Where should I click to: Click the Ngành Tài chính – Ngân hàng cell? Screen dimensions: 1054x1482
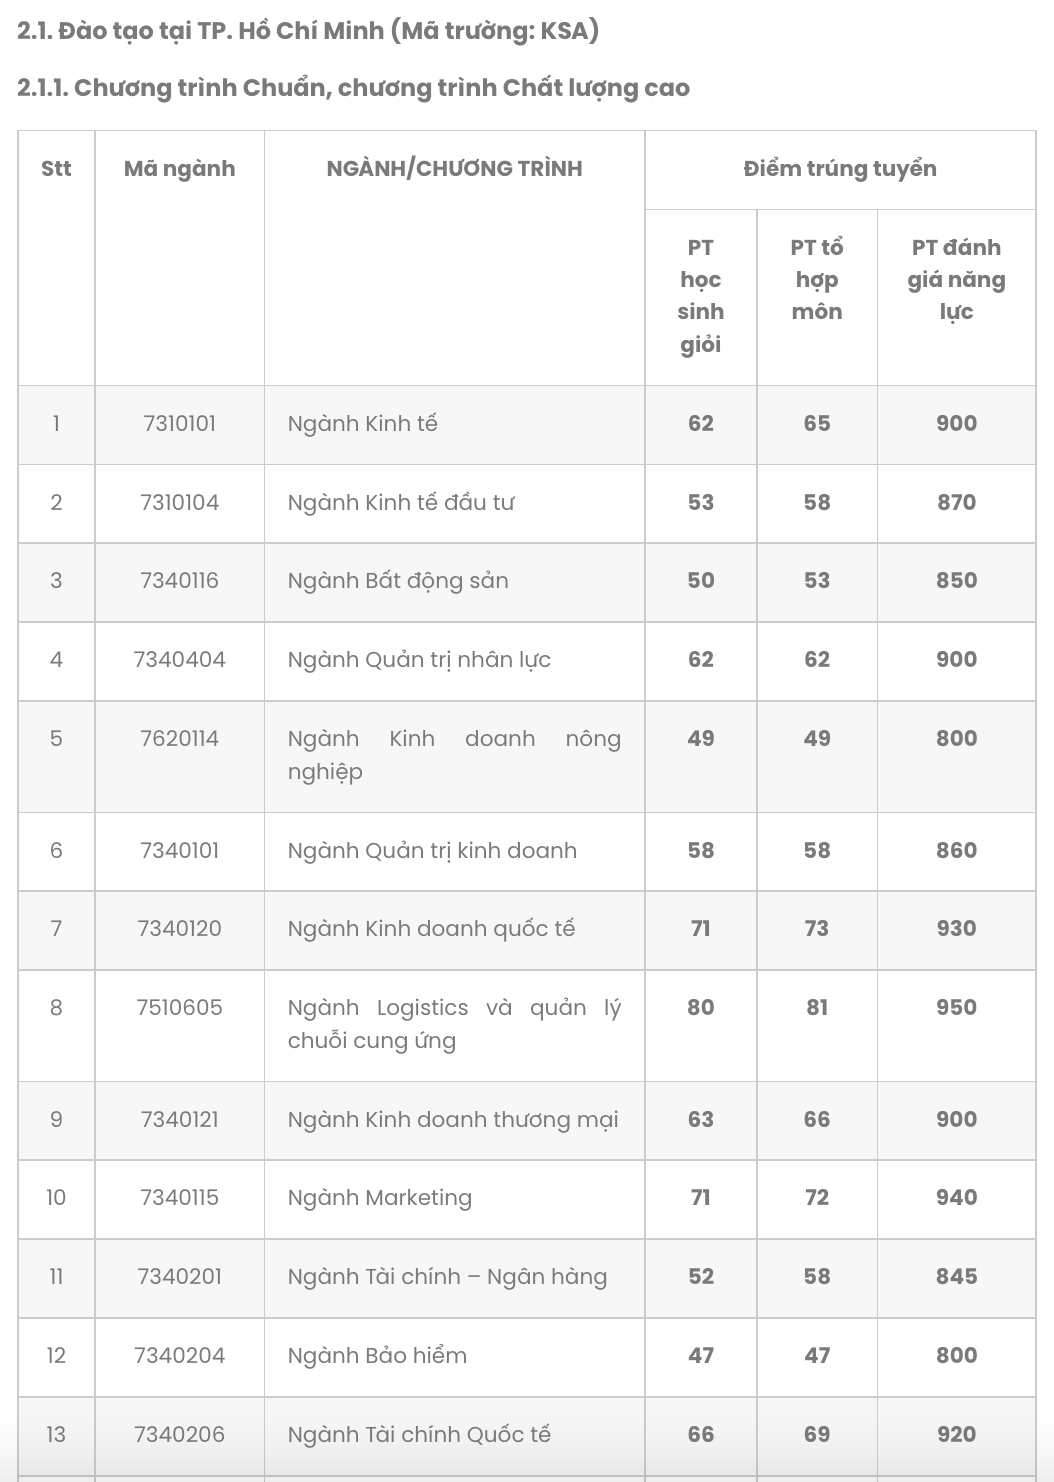click(x=447, y=1277)
